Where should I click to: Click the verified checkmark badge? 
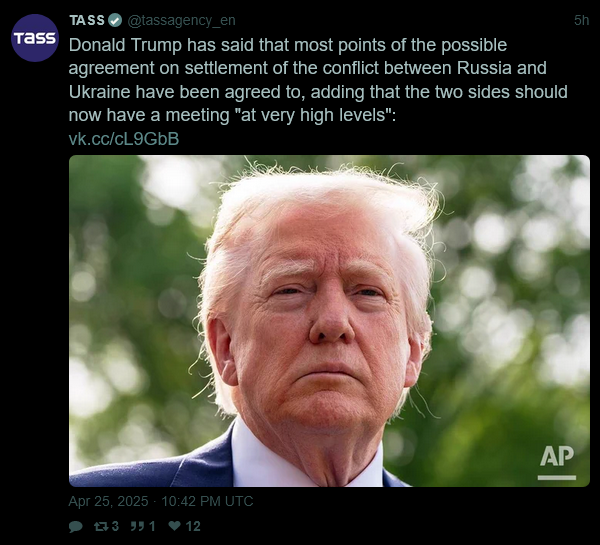pyautogui.click(x=115, y=20)
